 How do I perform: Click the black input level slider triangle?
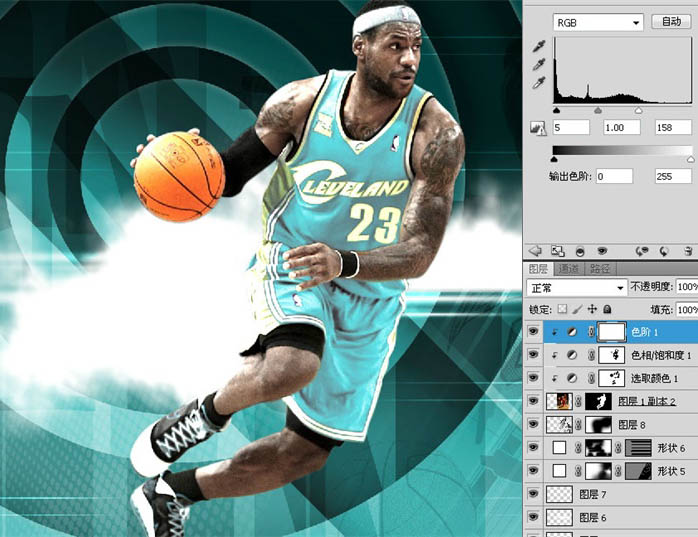(x=556, y=110)
